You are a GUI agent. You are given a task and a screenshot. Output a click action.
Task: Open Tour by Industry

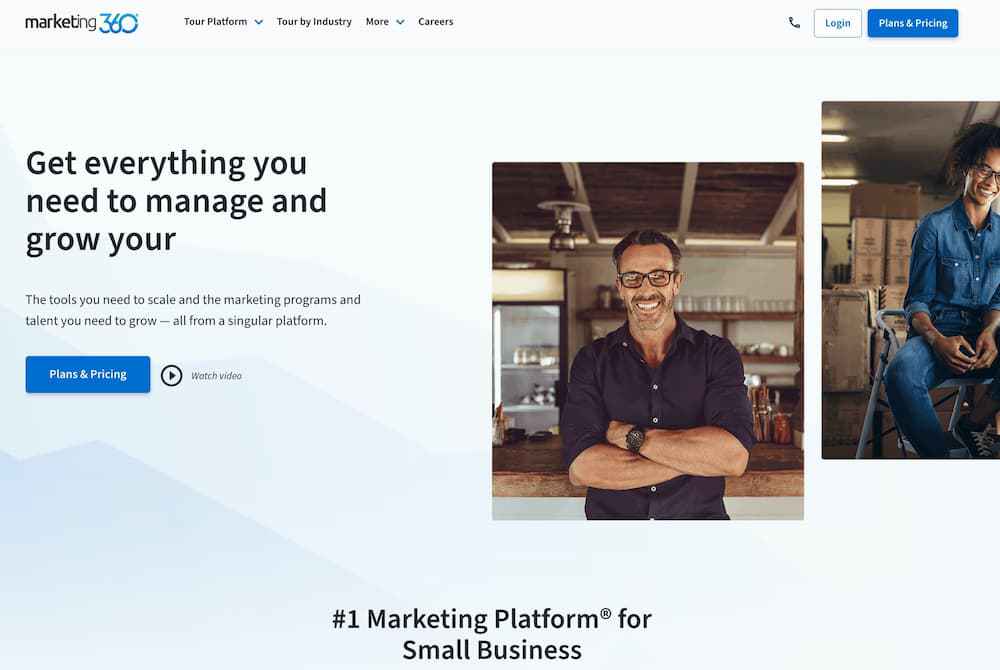tap(314, 22)
